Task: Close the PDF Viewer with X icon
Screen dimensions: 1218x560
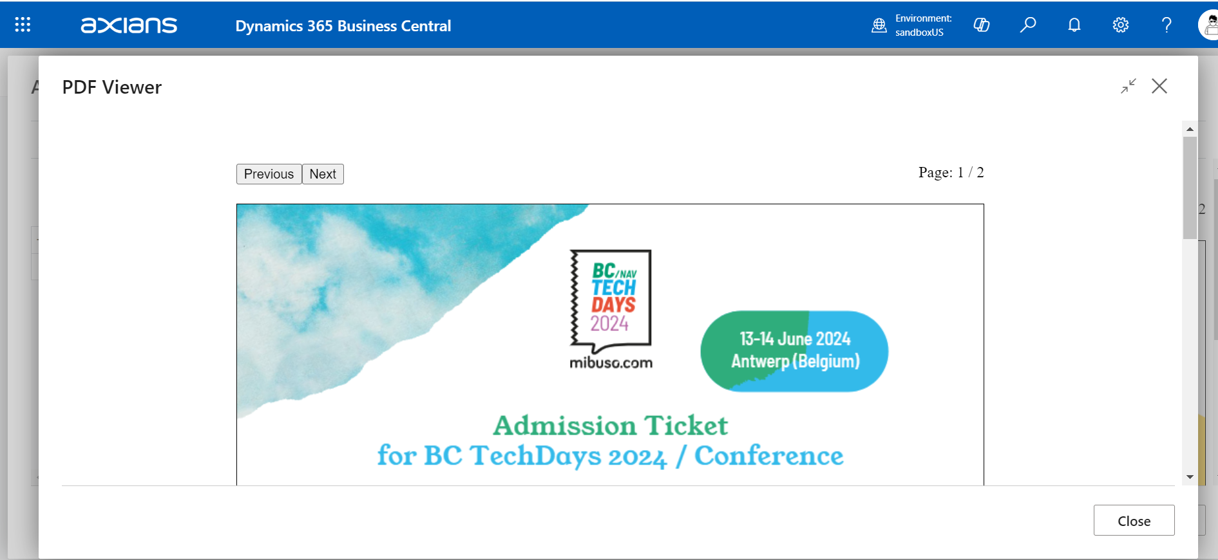Action: (x=1159, y=86)
